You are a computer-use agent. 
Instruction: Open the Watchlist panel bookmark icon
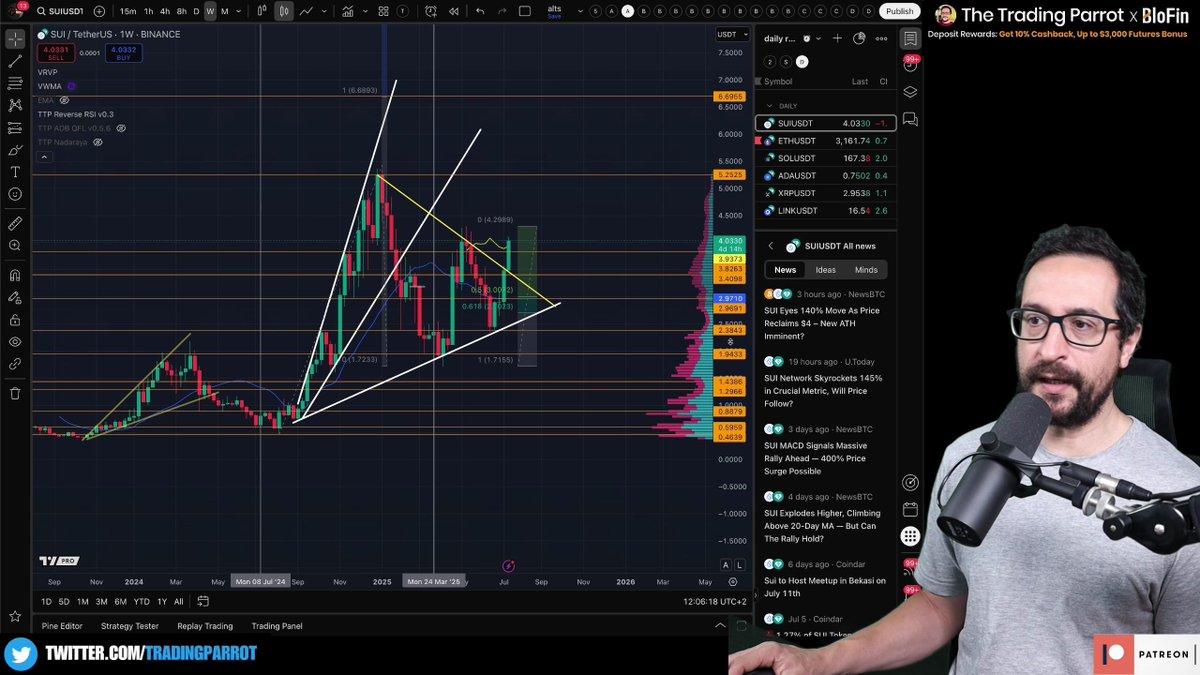tap(910, 39)
